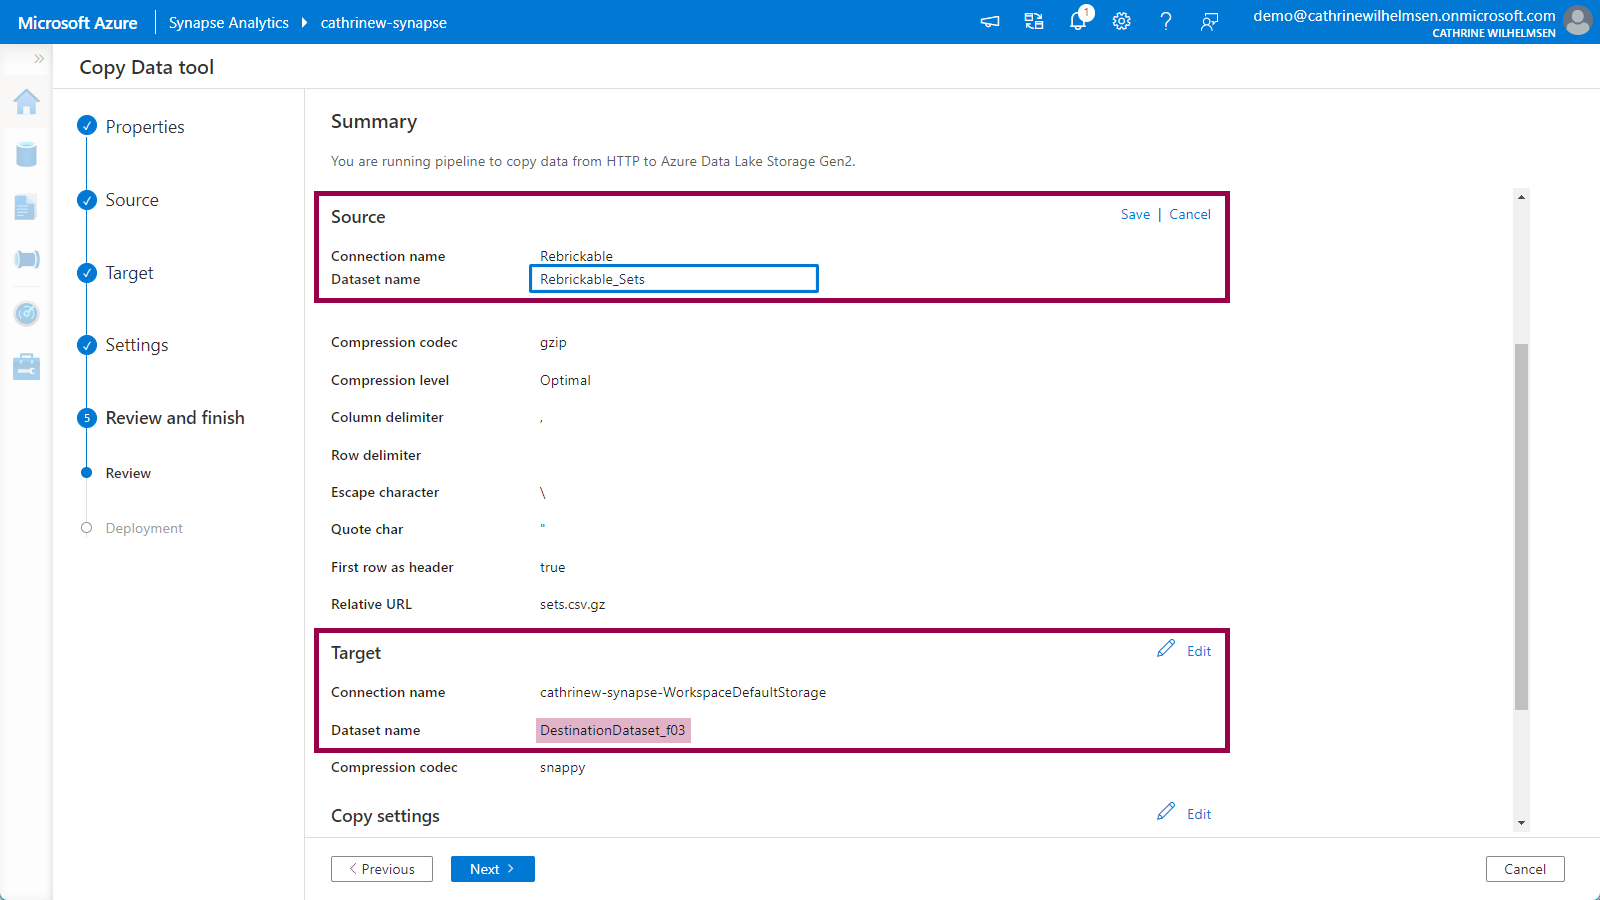This screenshot has width=1600, height=900.
Task: Open the help question mark
Action: (x=1166, y=22)
